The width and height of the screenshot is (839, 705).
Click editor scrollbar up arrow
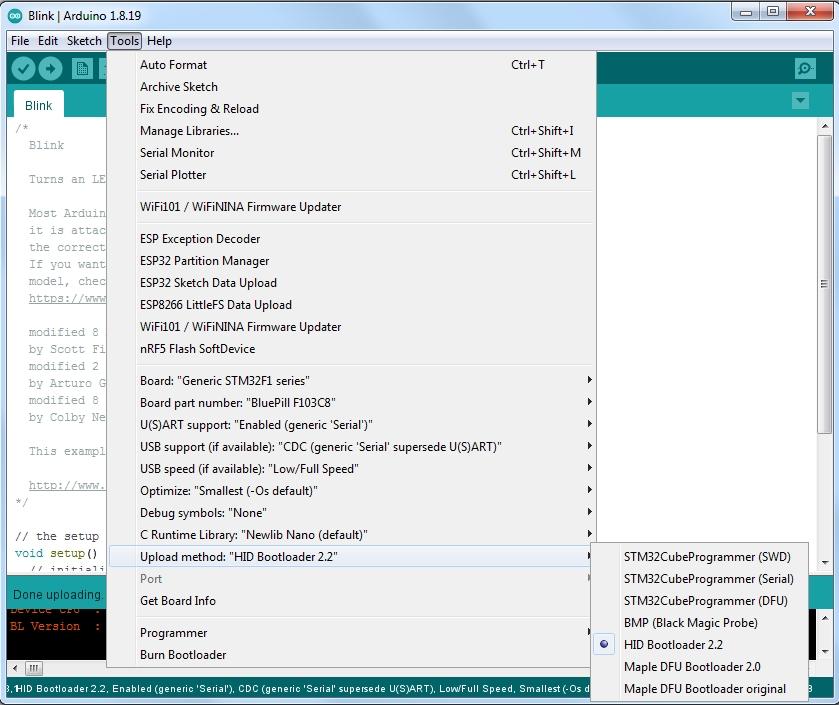tap(825, 126)
